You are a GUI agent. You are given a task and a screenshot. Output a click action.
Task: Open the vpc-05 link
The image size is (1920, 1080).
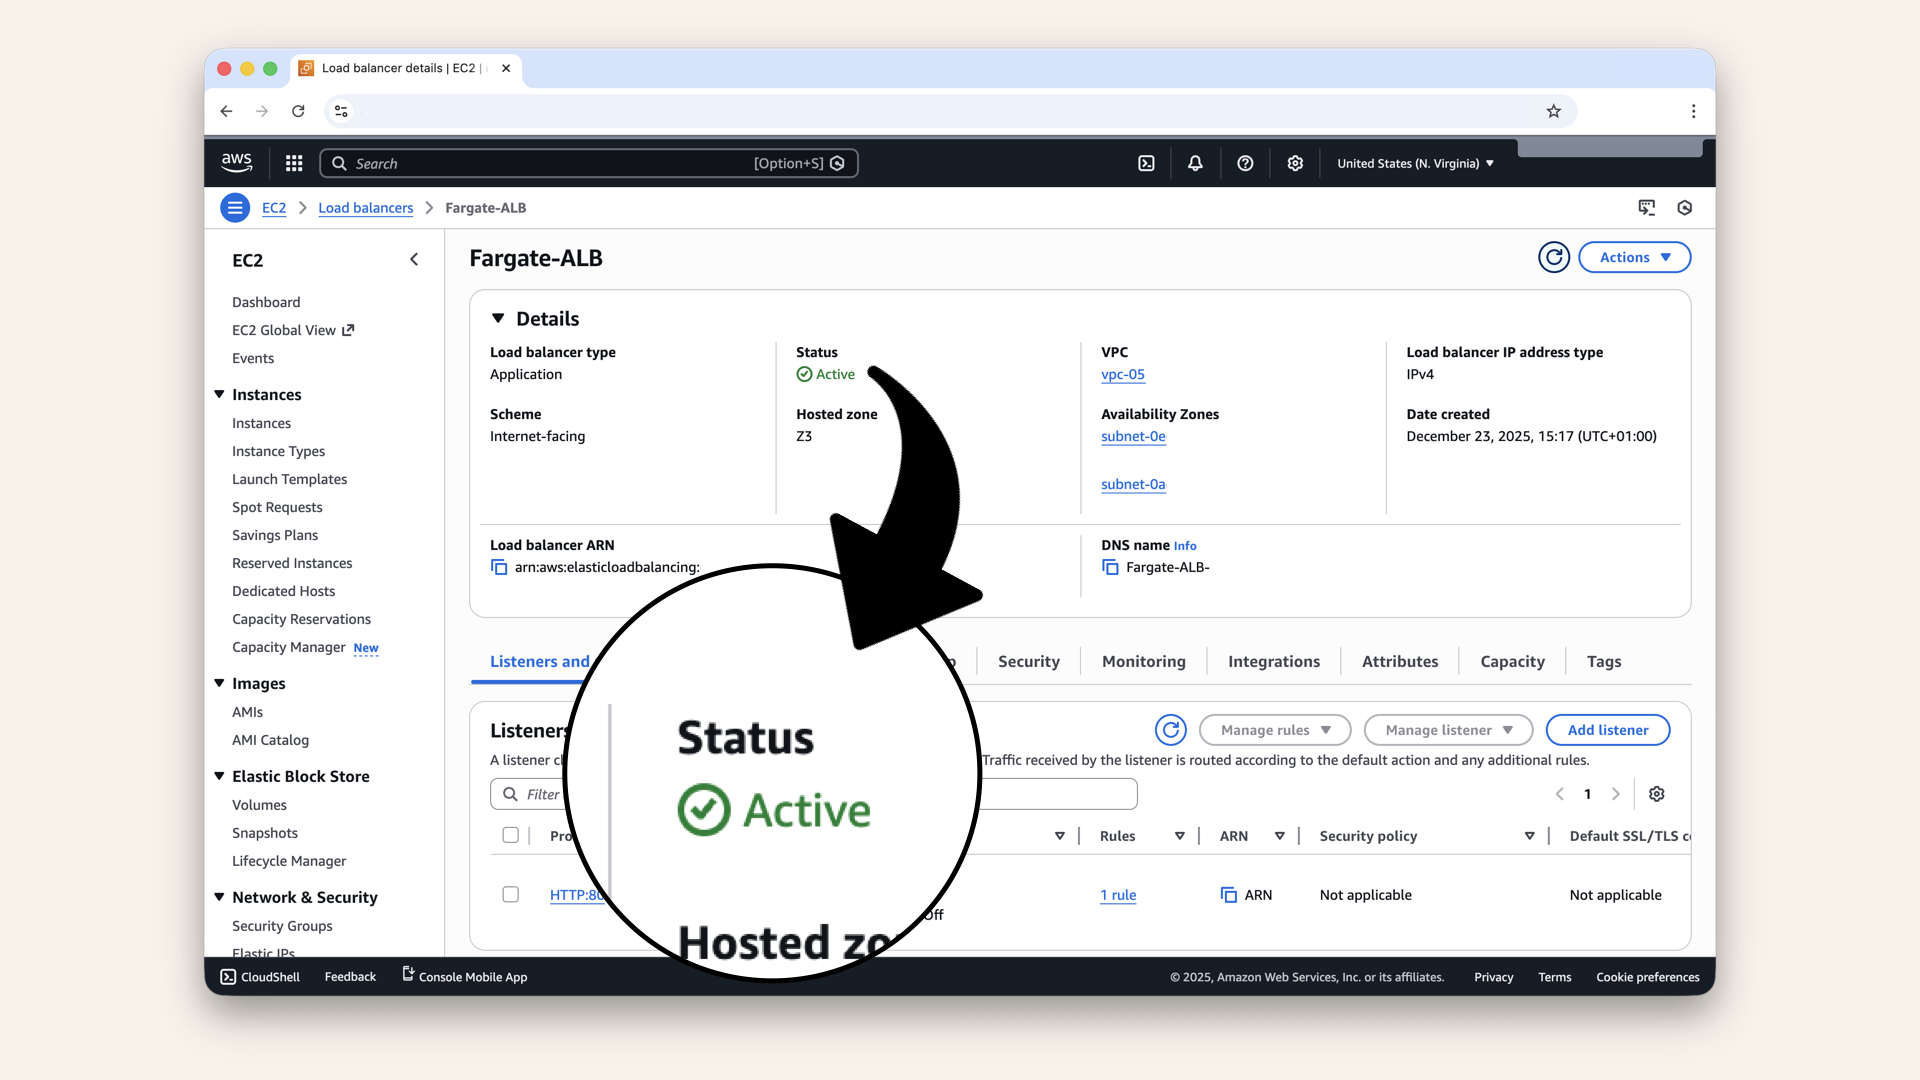point(1122,375)
